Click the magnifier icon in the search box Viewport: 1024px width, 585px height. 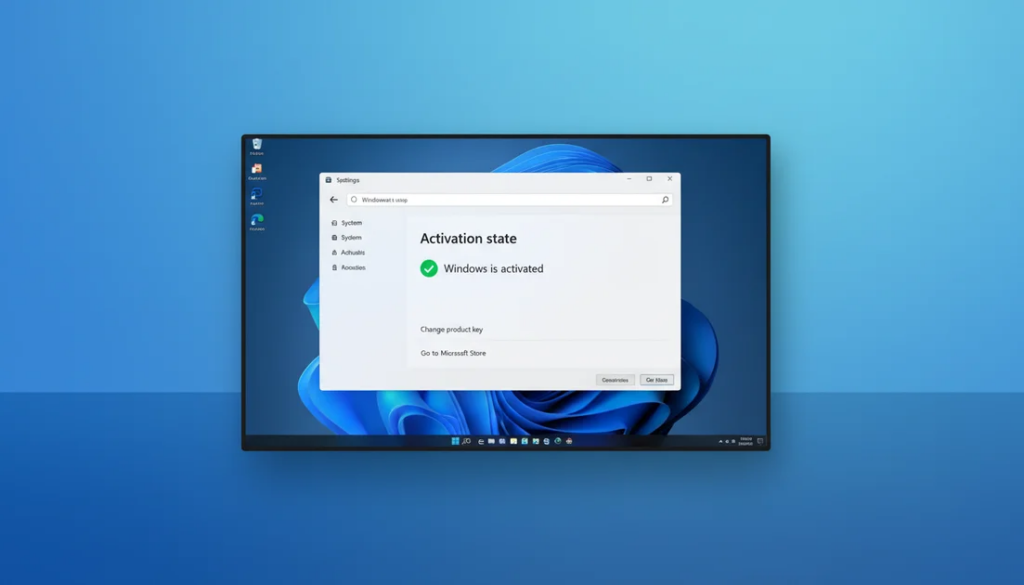(665, 199)
